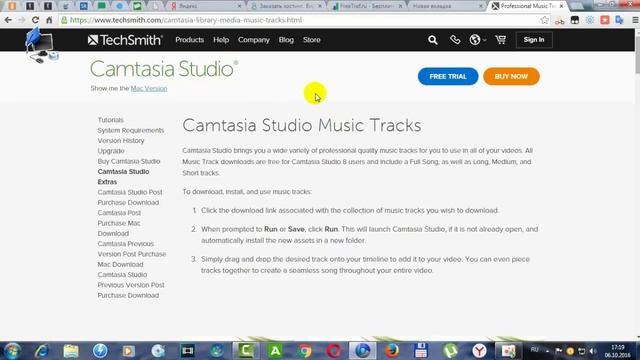640x360 pixels.
Task: Open Opera browser in the taskbar
Action: 333,351
